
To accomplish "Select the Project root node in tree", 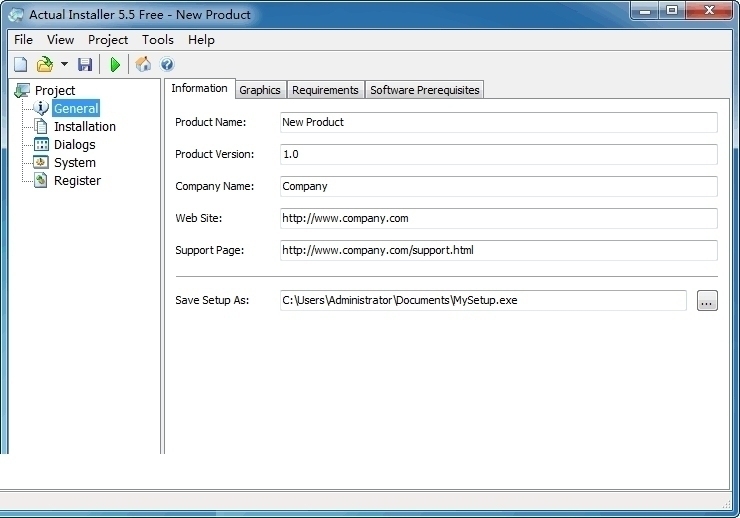I will (x=55, y=90).
